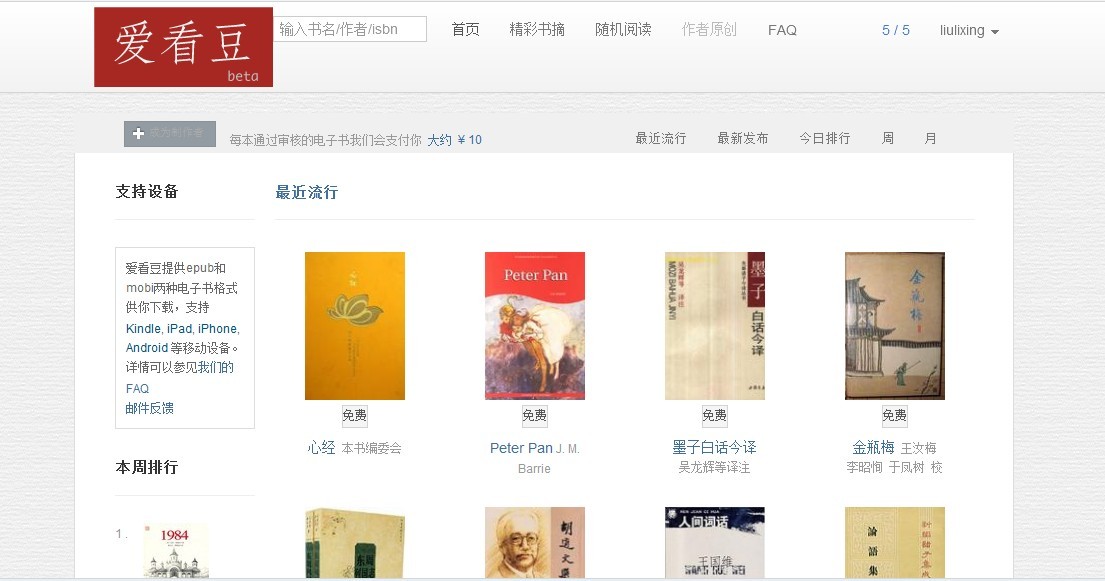The height and width of the screenshot is (581, 1105).
Task: Open the Peter Pan book cover
Action: (535, 326)
